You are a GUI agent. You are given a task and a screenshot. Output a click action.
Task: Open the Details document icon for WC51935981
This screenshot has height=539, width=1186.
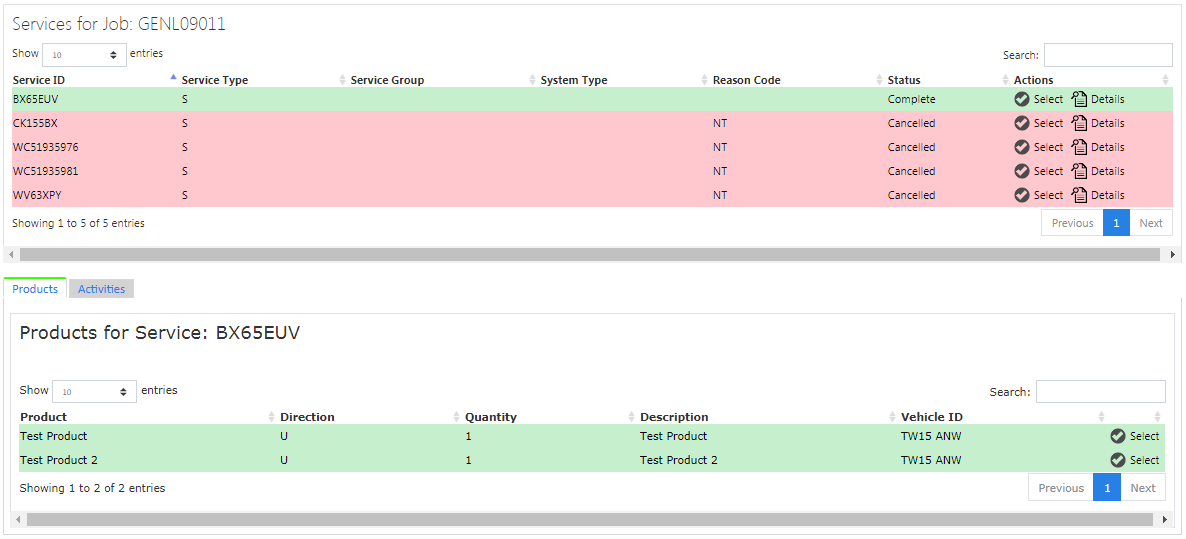(x=1079, y=171)
